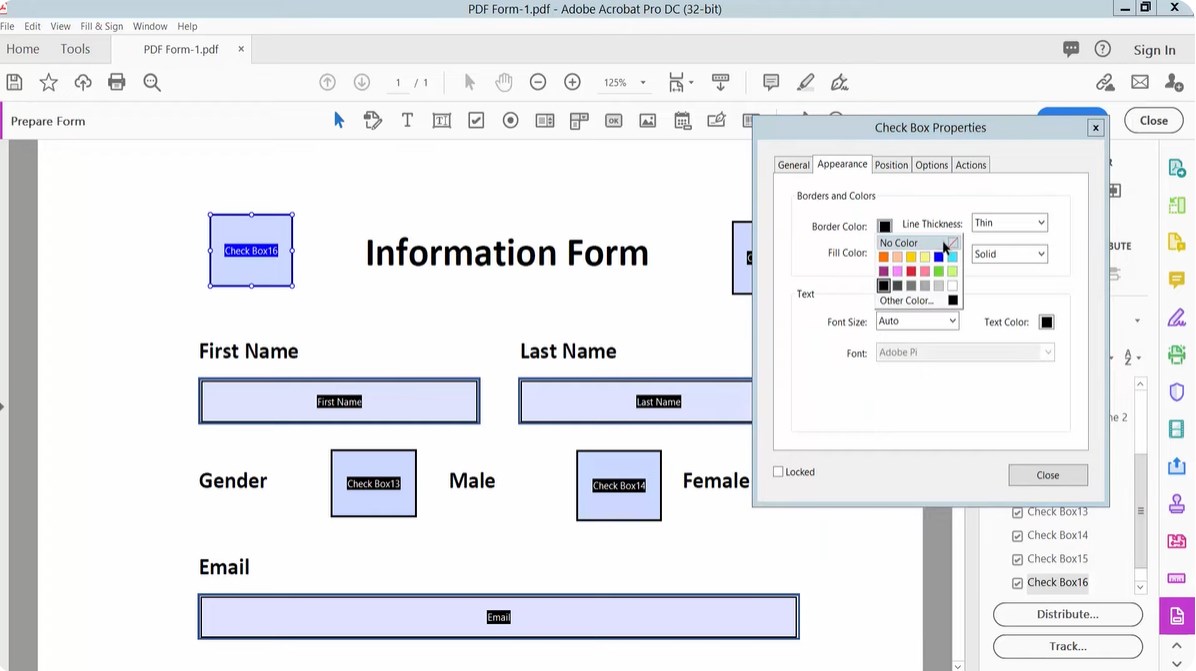Print the document using printer icon
This screenshot has height=671, width=1196.
coord(117,82)
